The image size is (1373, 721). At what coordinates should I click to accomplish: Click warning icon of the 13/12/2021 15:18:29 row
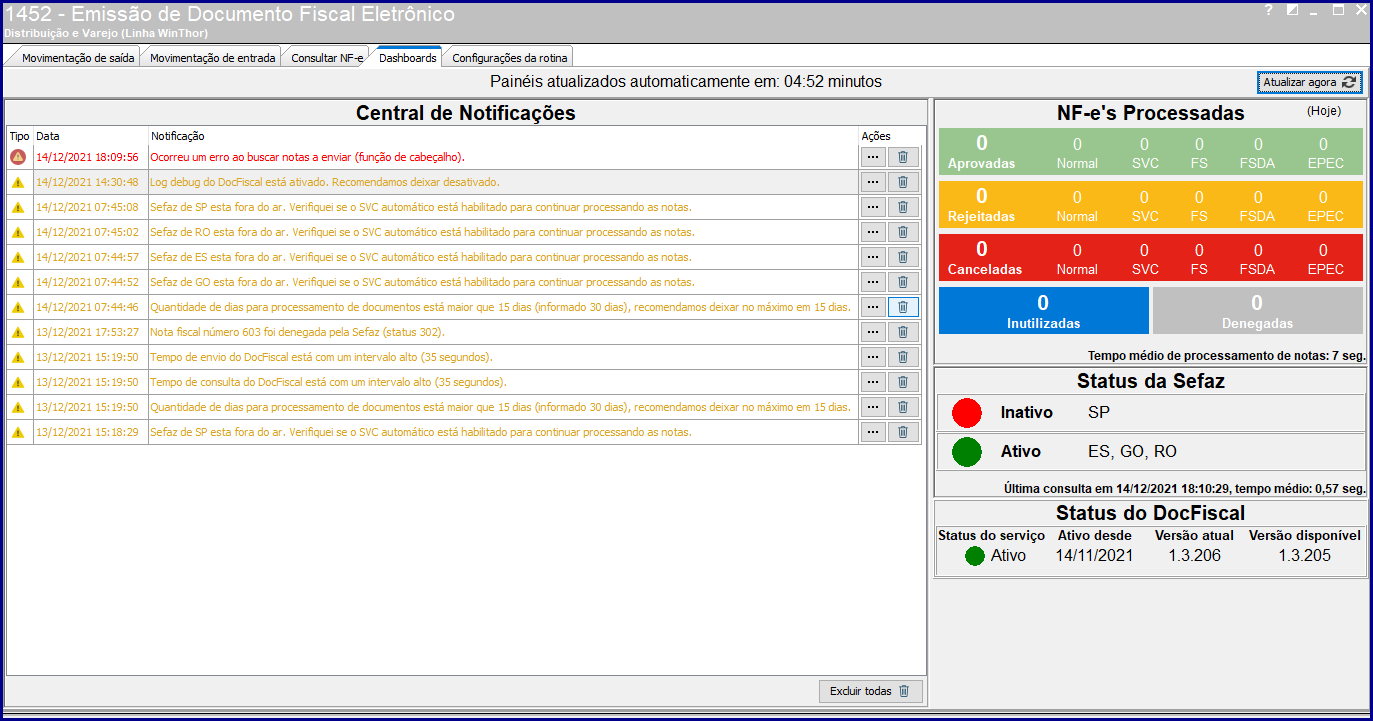pos(18,432)
